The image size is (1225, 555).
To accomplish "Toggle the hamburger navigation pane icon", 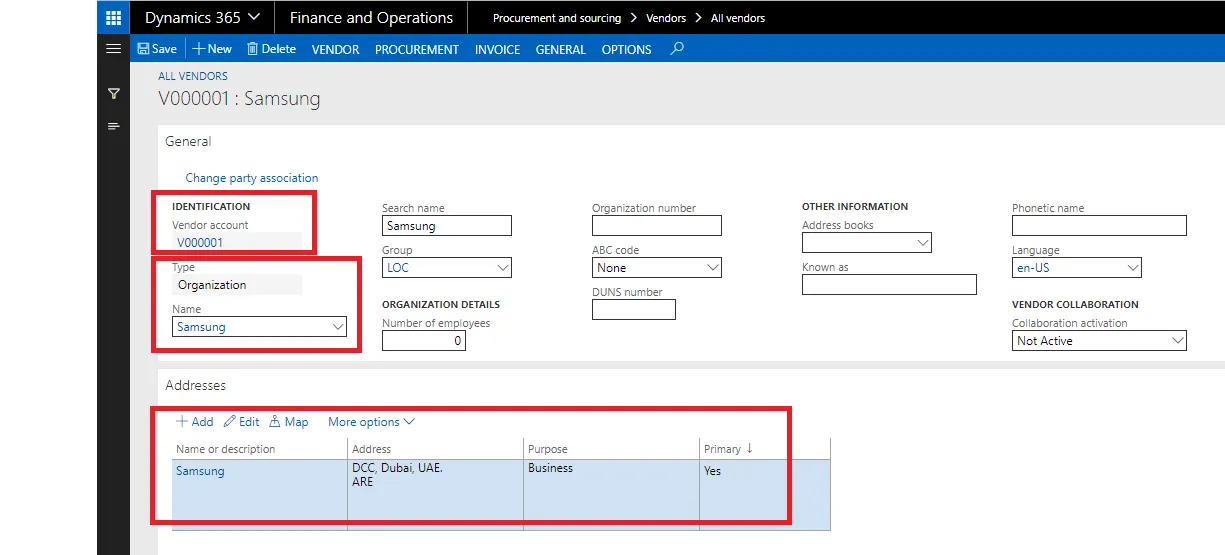I will pyautogui.click(x=113, y=48).
